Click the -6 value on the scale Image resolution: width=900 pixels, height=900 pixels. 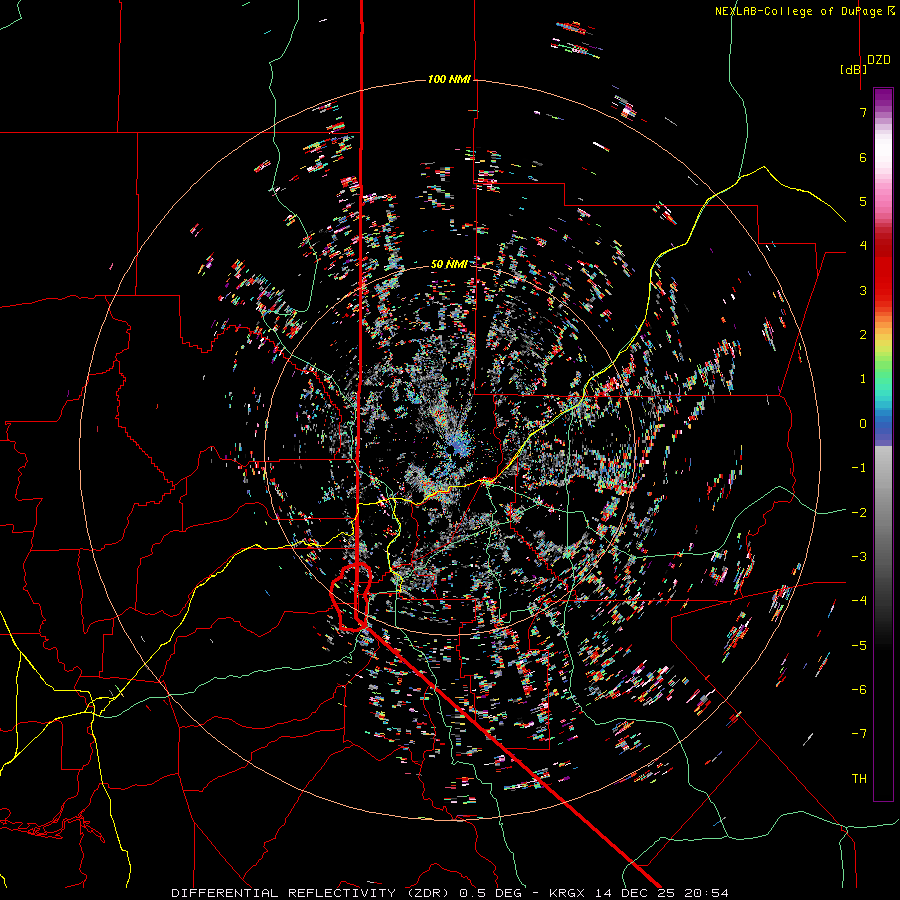pyautogui.click(x=859, y=690)
